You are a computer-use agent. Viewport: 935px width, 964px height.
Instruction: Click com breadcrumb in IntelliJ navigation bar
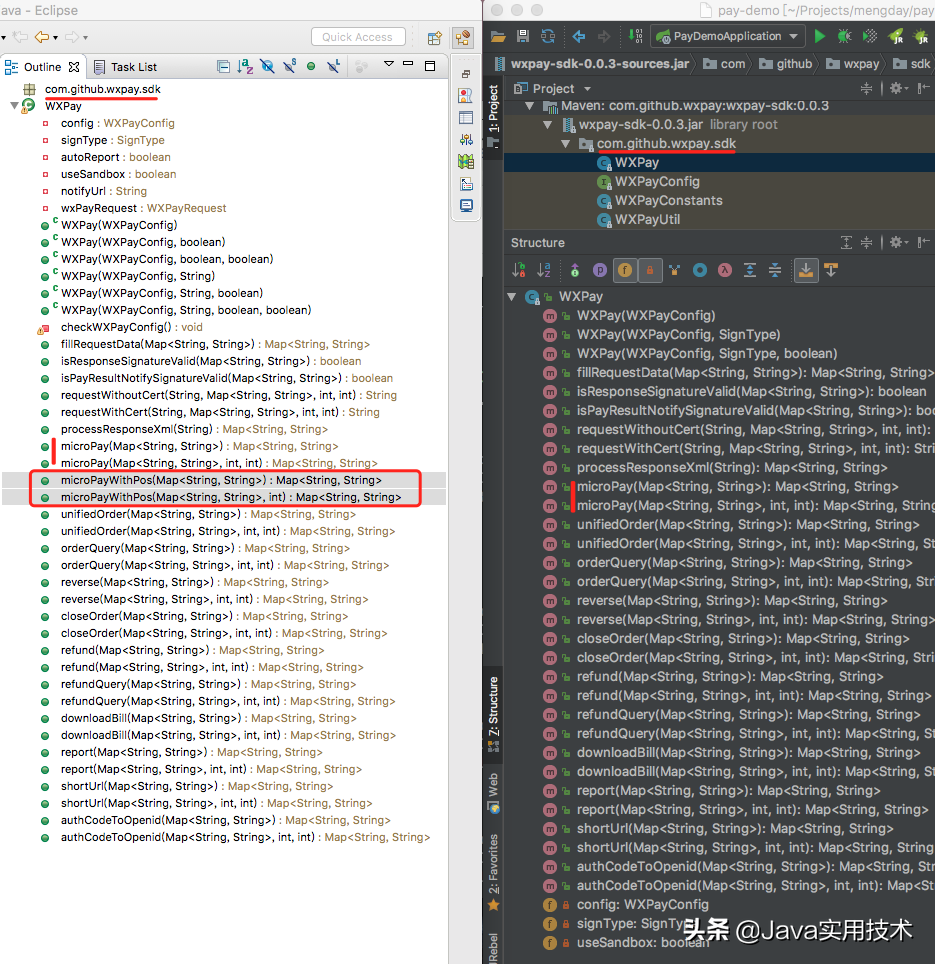tap(724, 64)
